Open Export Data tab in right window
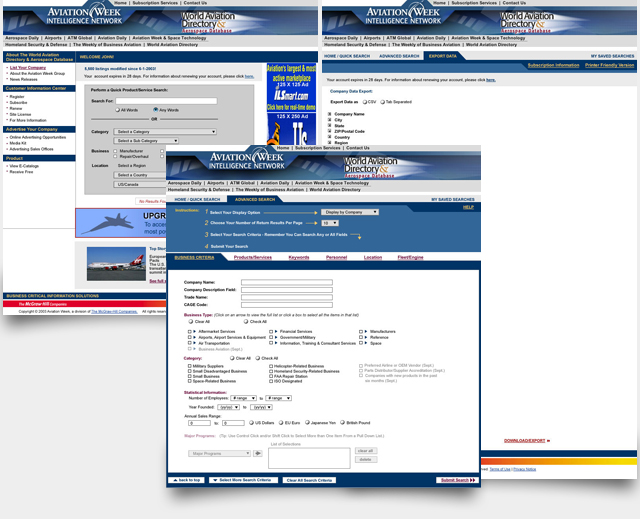Image resolution: width=640 pixels, height=519 pixels. [x=442, y=56]
